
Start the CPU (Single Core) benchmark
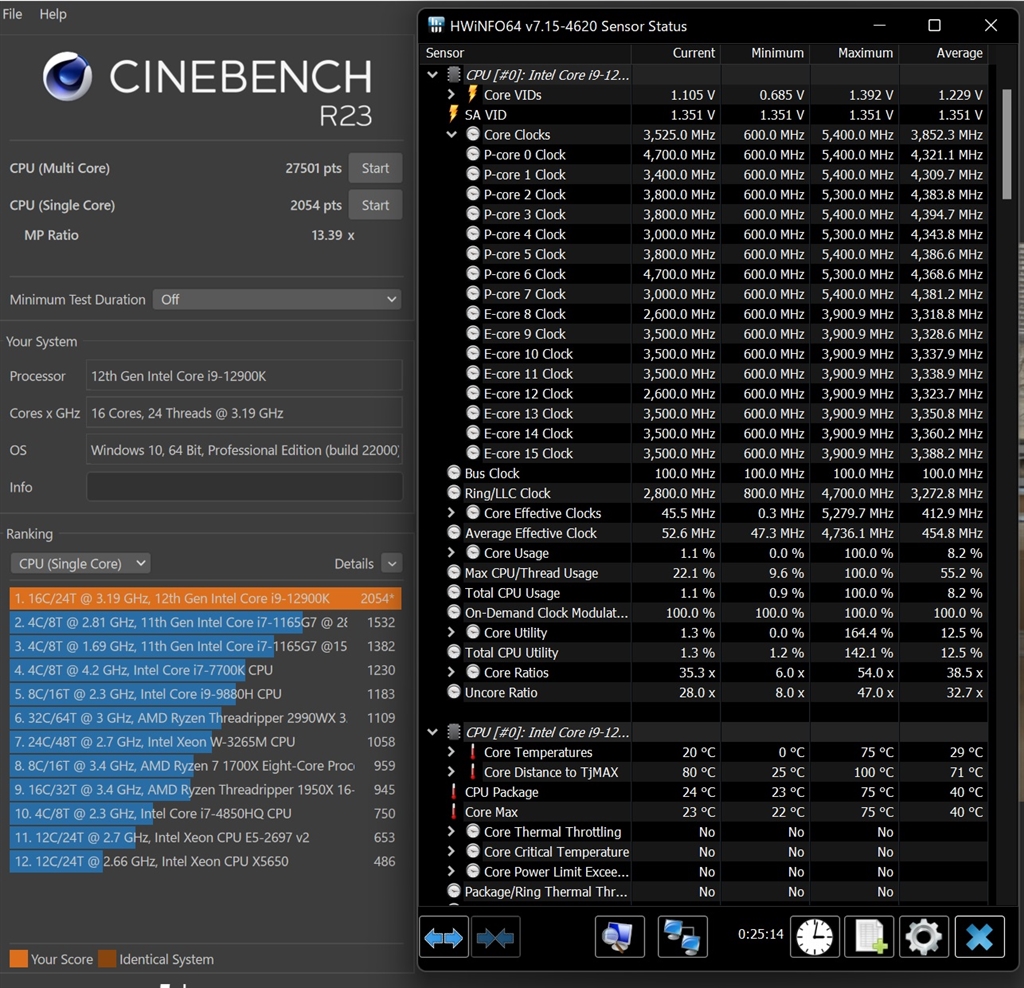375,205
